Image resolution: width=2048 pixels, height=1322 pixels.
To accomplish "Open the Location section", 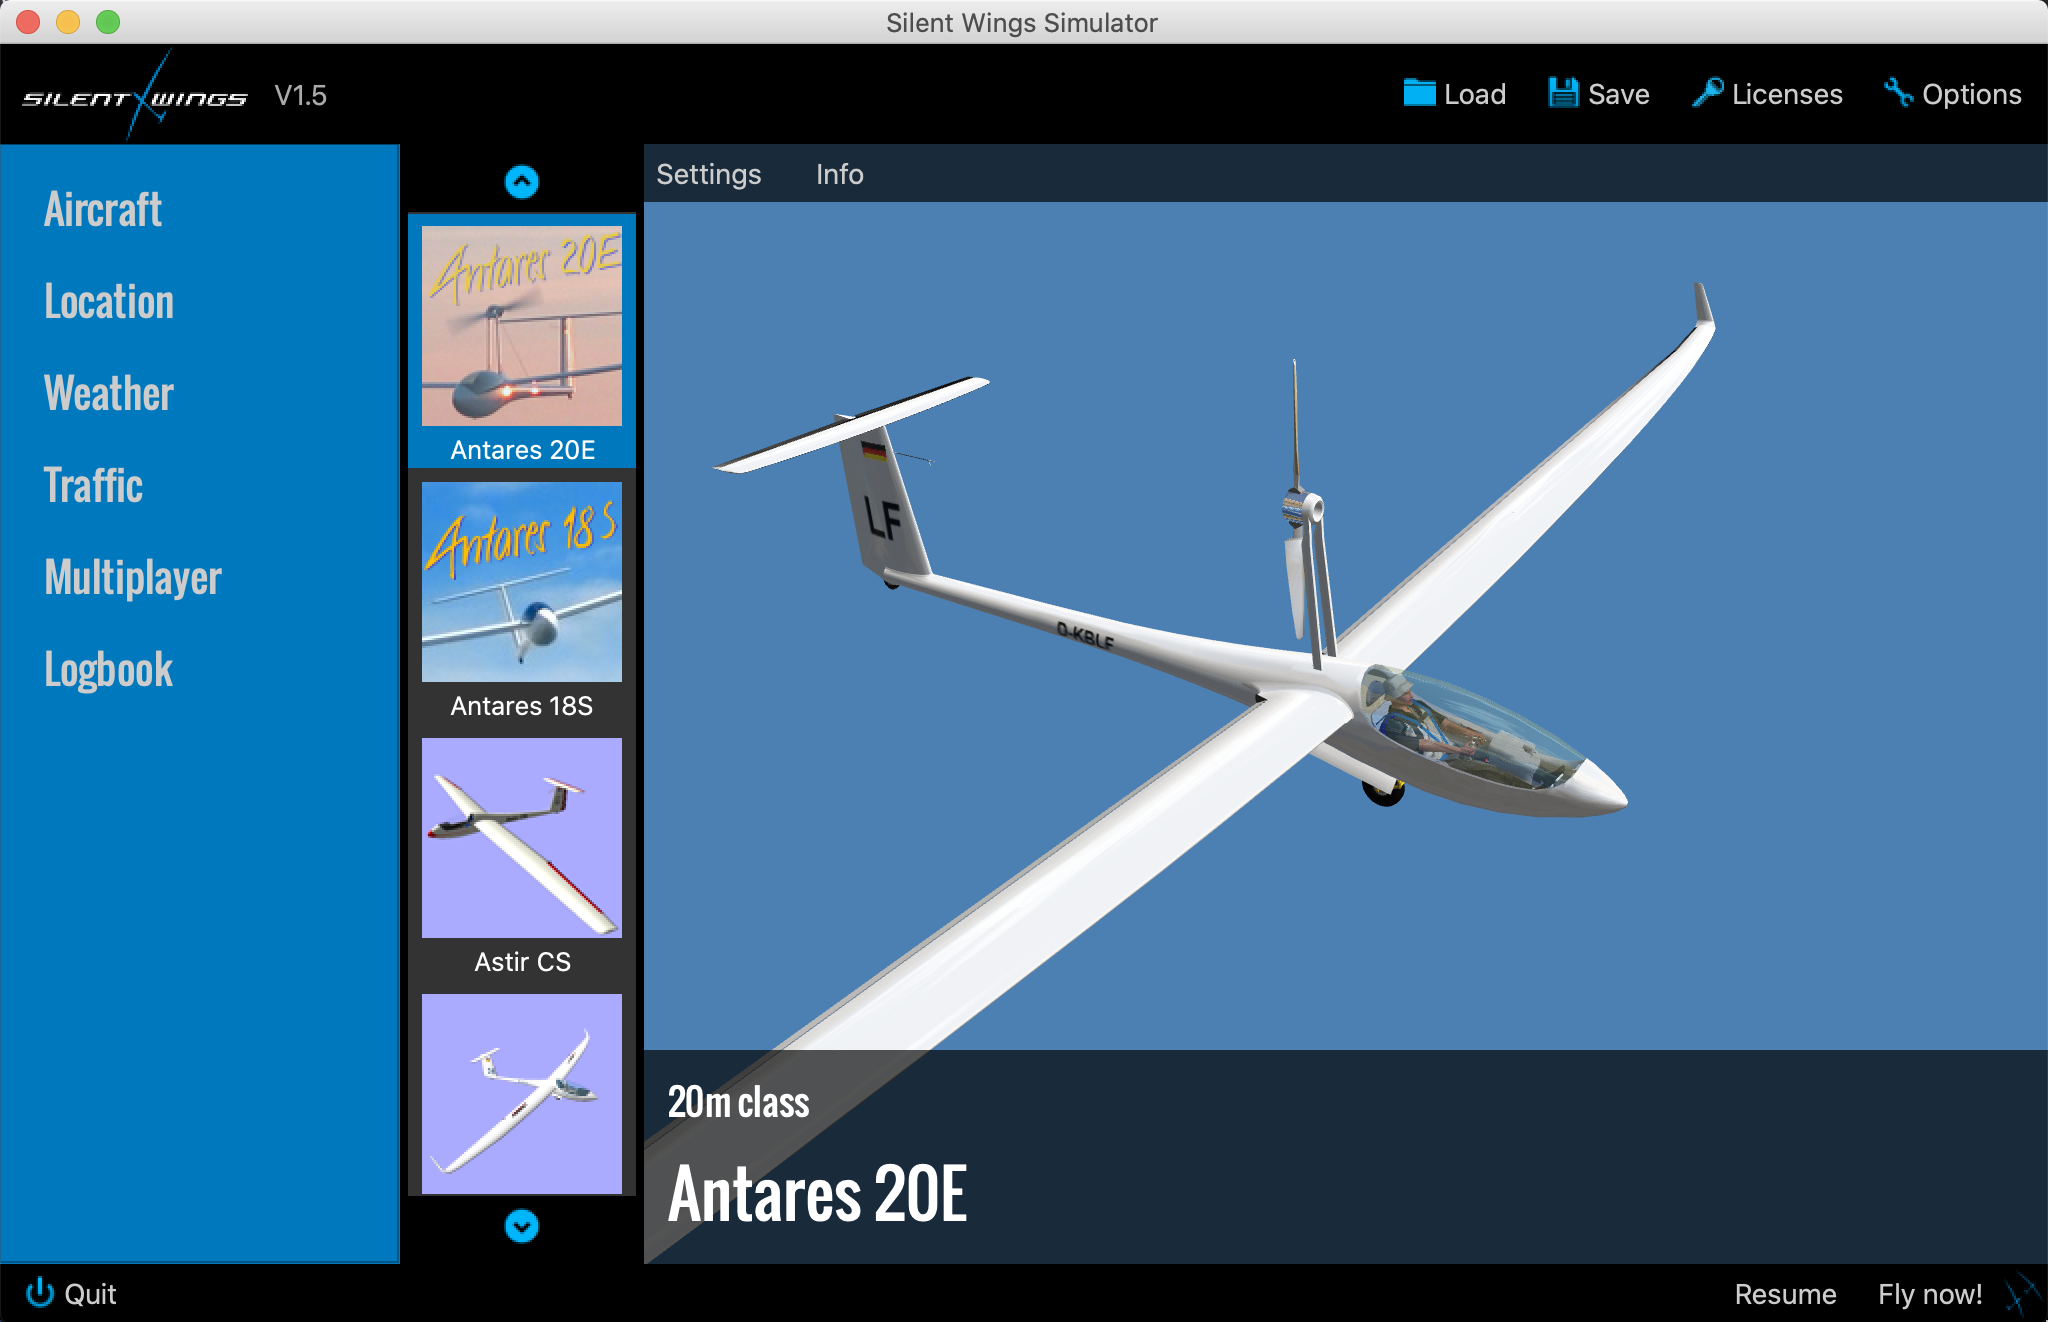I will (x=109, y=302).
